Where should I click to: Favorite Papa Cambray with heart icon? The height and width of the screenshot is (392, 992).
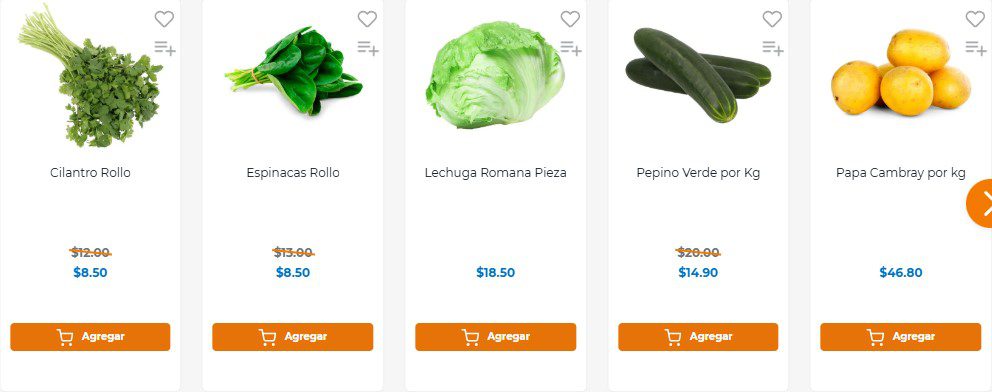(x=975, y=19)
